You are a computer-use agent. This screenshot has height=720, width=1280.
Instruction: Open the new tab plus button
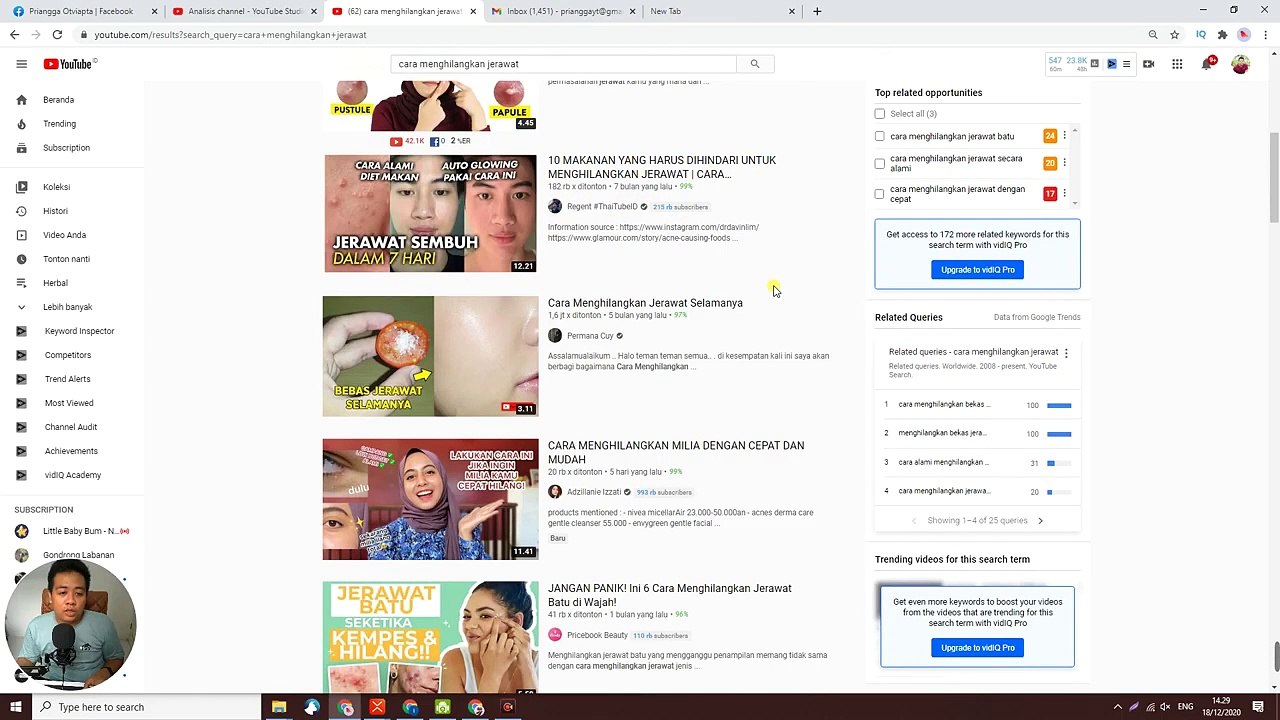817,11
